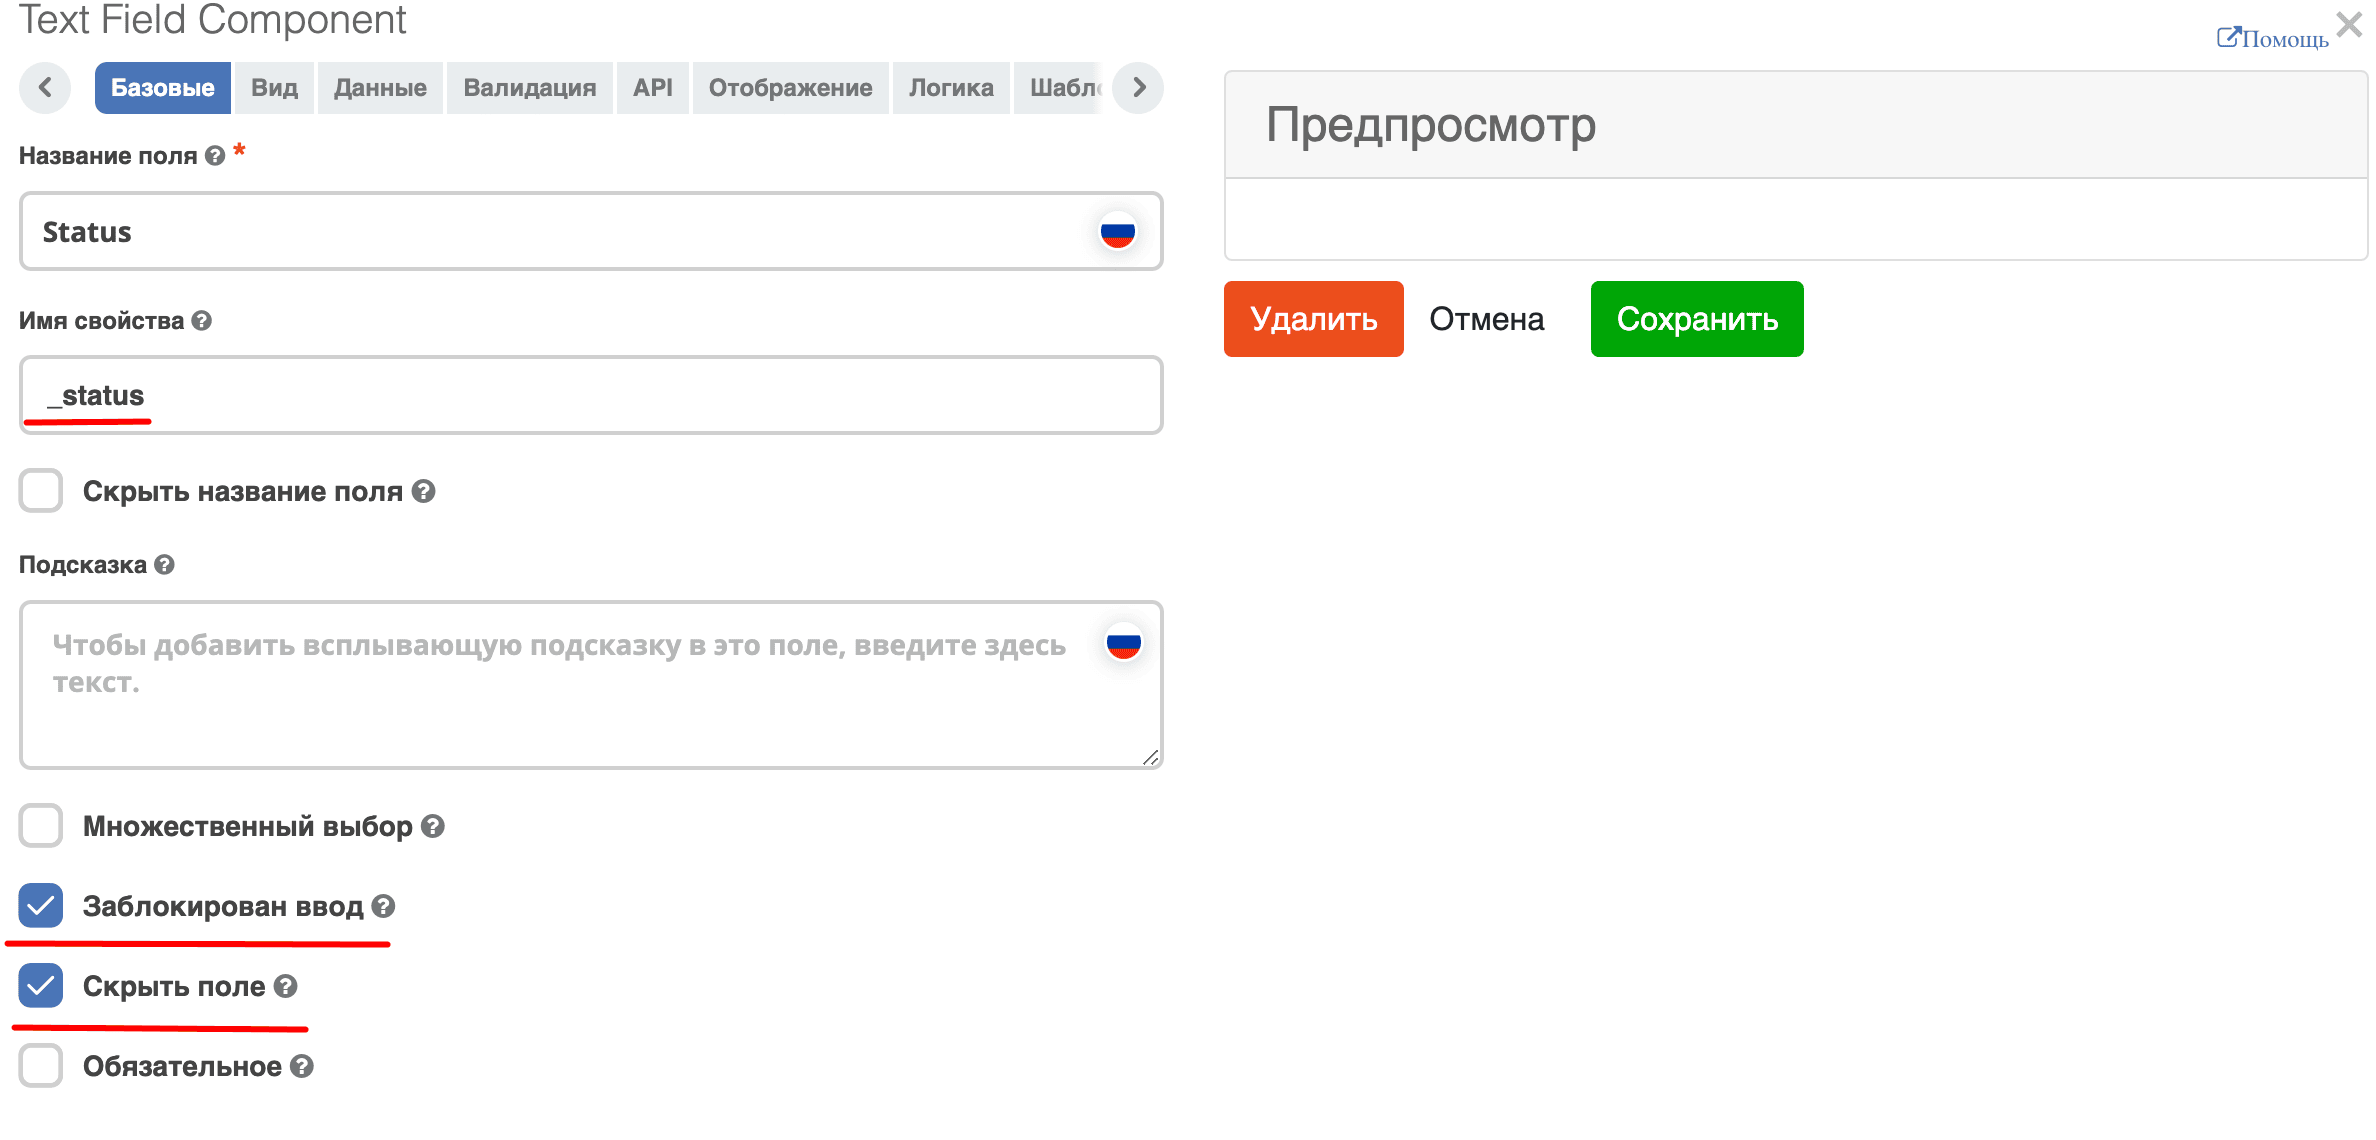The width and height of the screenshot is (2376, 1140).
Task: Close the Text Field Component dialog
Action: pyautogui.click(x=2349, y=23)
